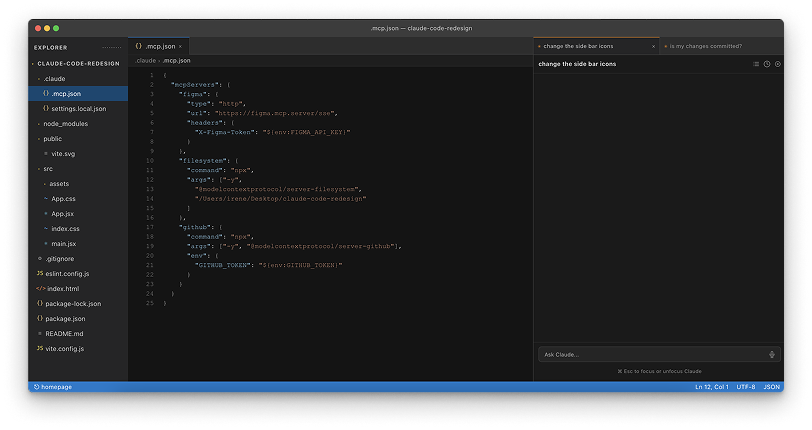Open package.json in the explorer
812x430 pixels.
pyautogui.click(x=78, y=319)
